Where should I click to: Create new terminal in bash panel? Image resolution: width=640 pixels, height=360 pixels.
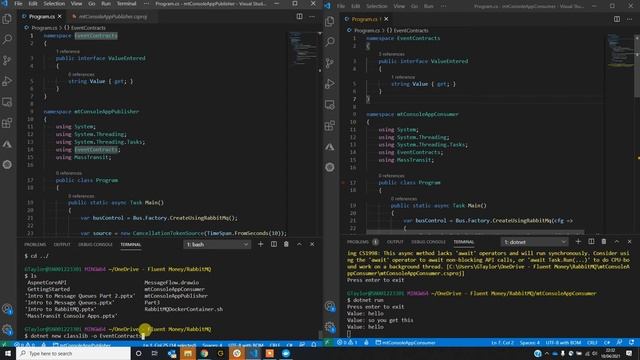coord(260,244)
